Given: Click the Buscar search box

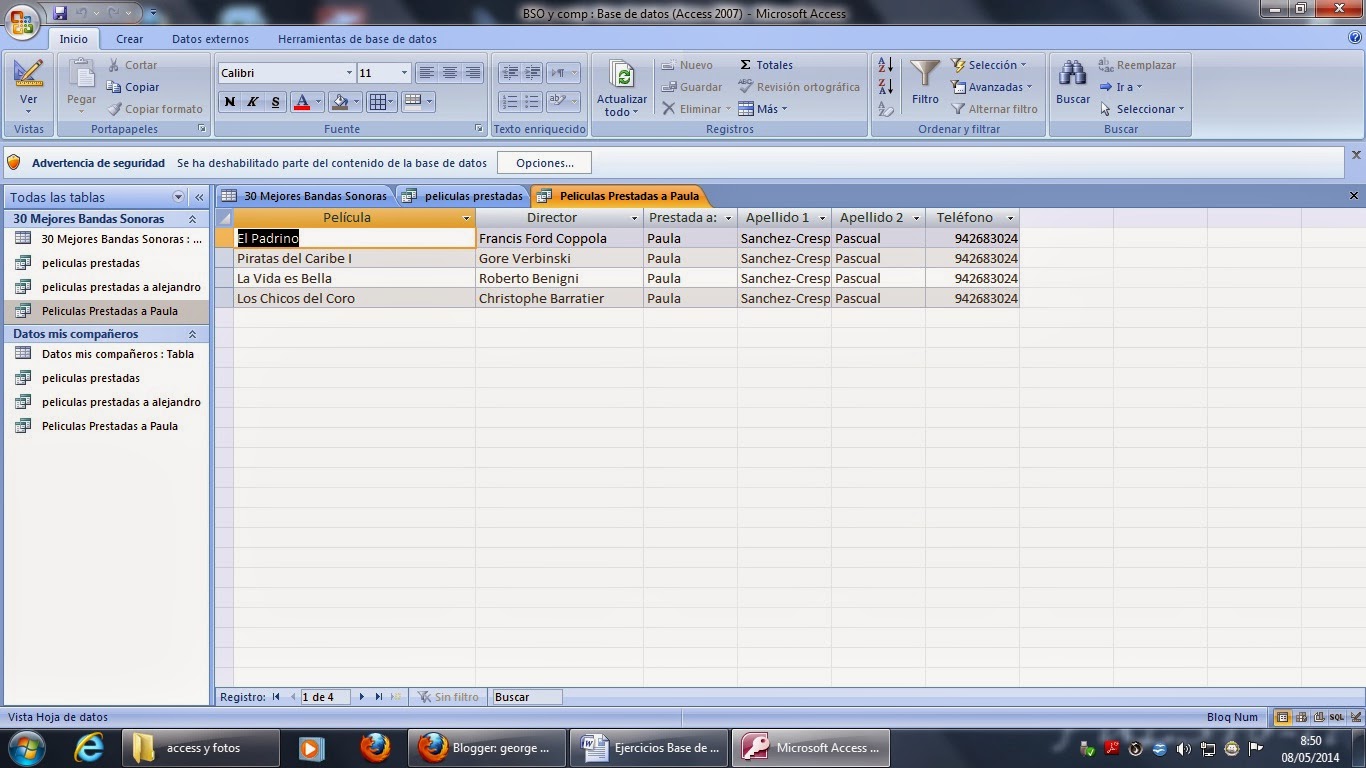Looking at the screenshot, I should [527, 697].
